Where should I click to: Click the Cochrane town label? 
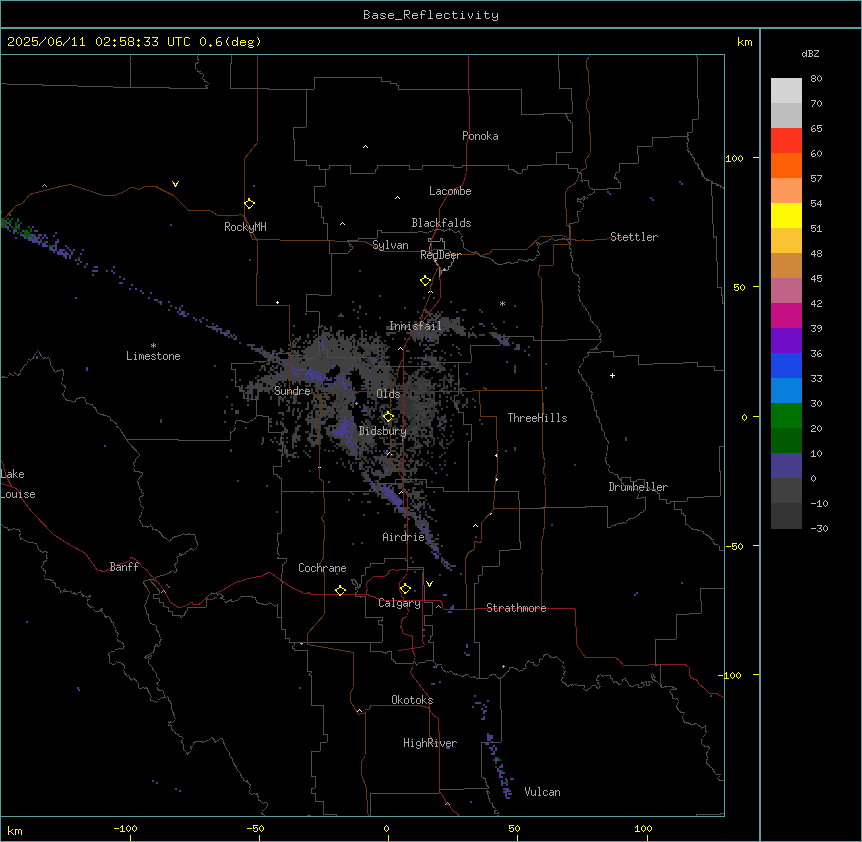322,568
